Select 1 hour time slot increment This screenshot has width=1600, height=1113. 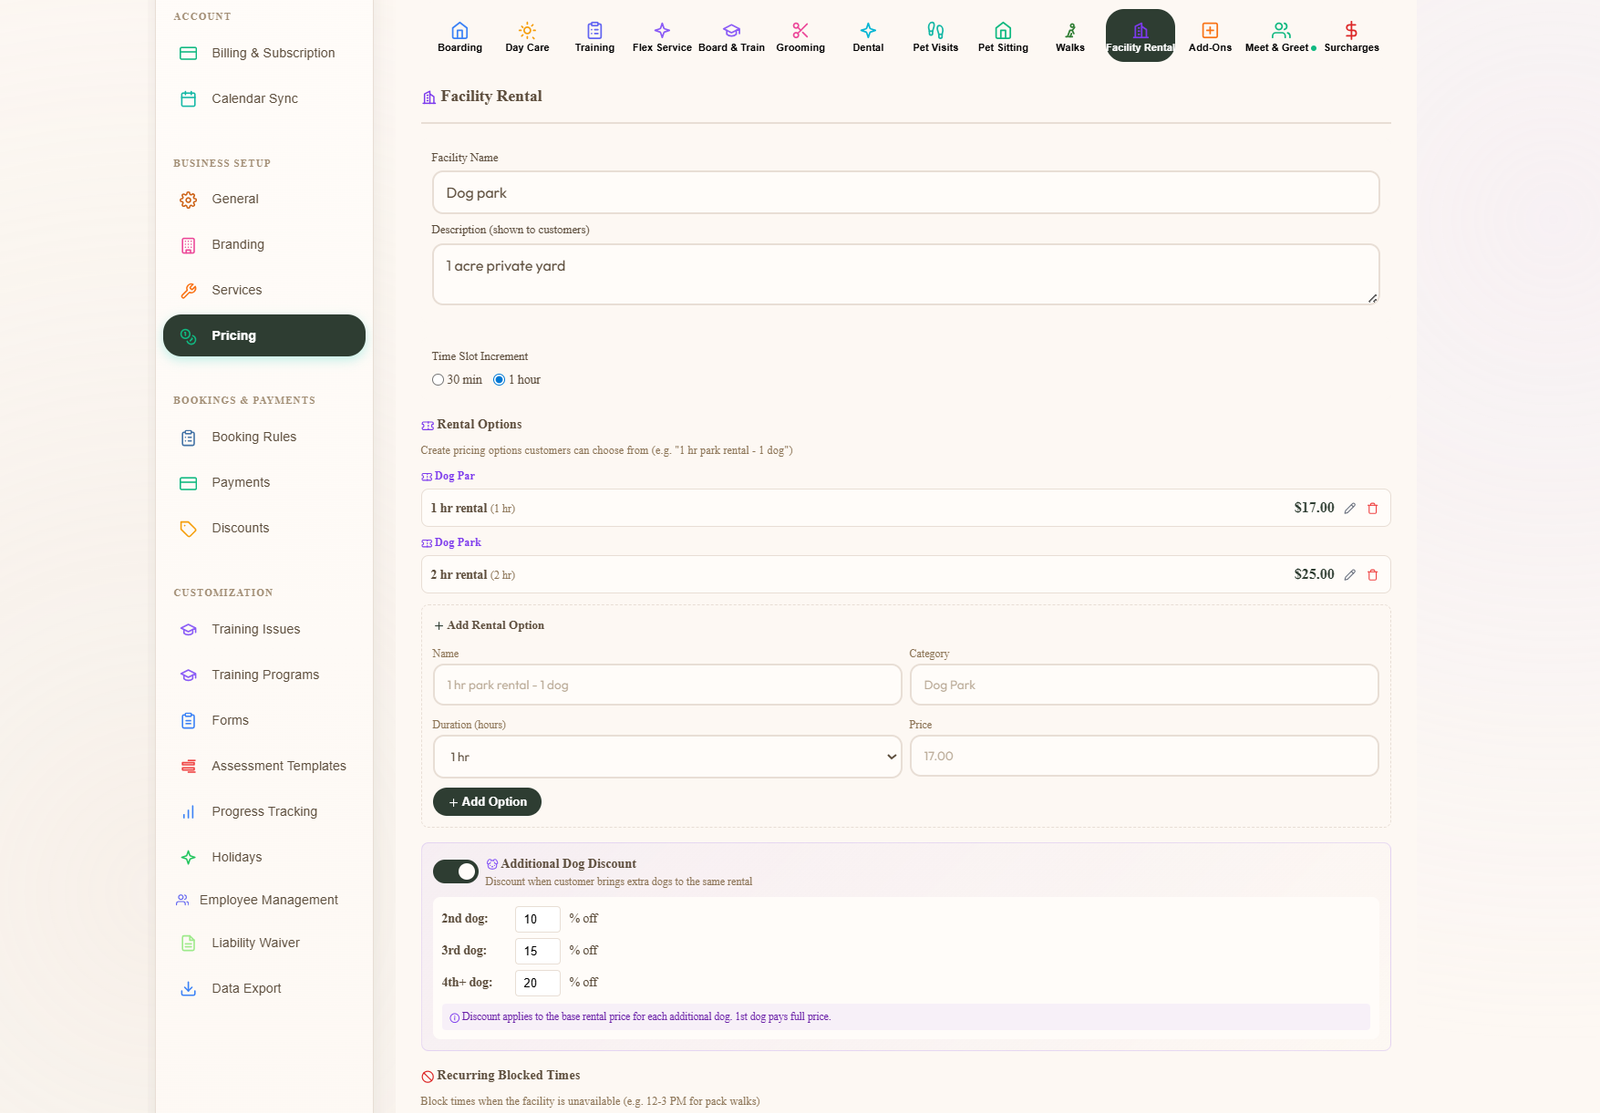tap(499, 380)
